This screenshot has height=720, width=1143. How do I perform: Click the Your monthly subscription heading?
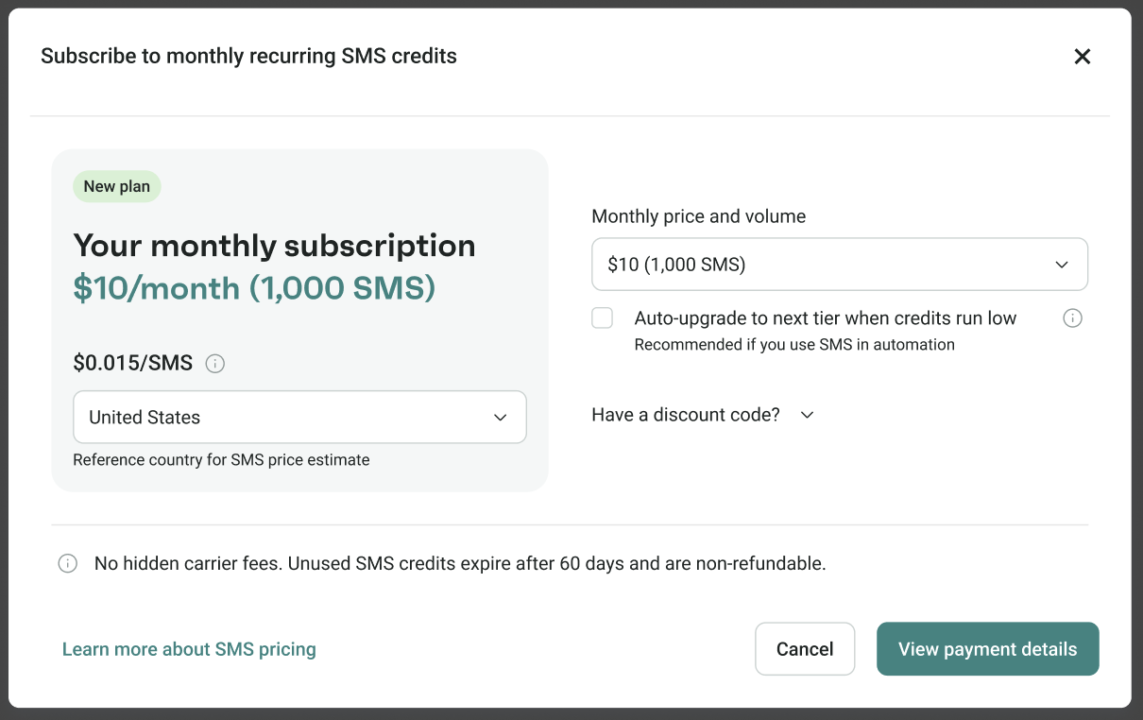[x=274, y=246]
